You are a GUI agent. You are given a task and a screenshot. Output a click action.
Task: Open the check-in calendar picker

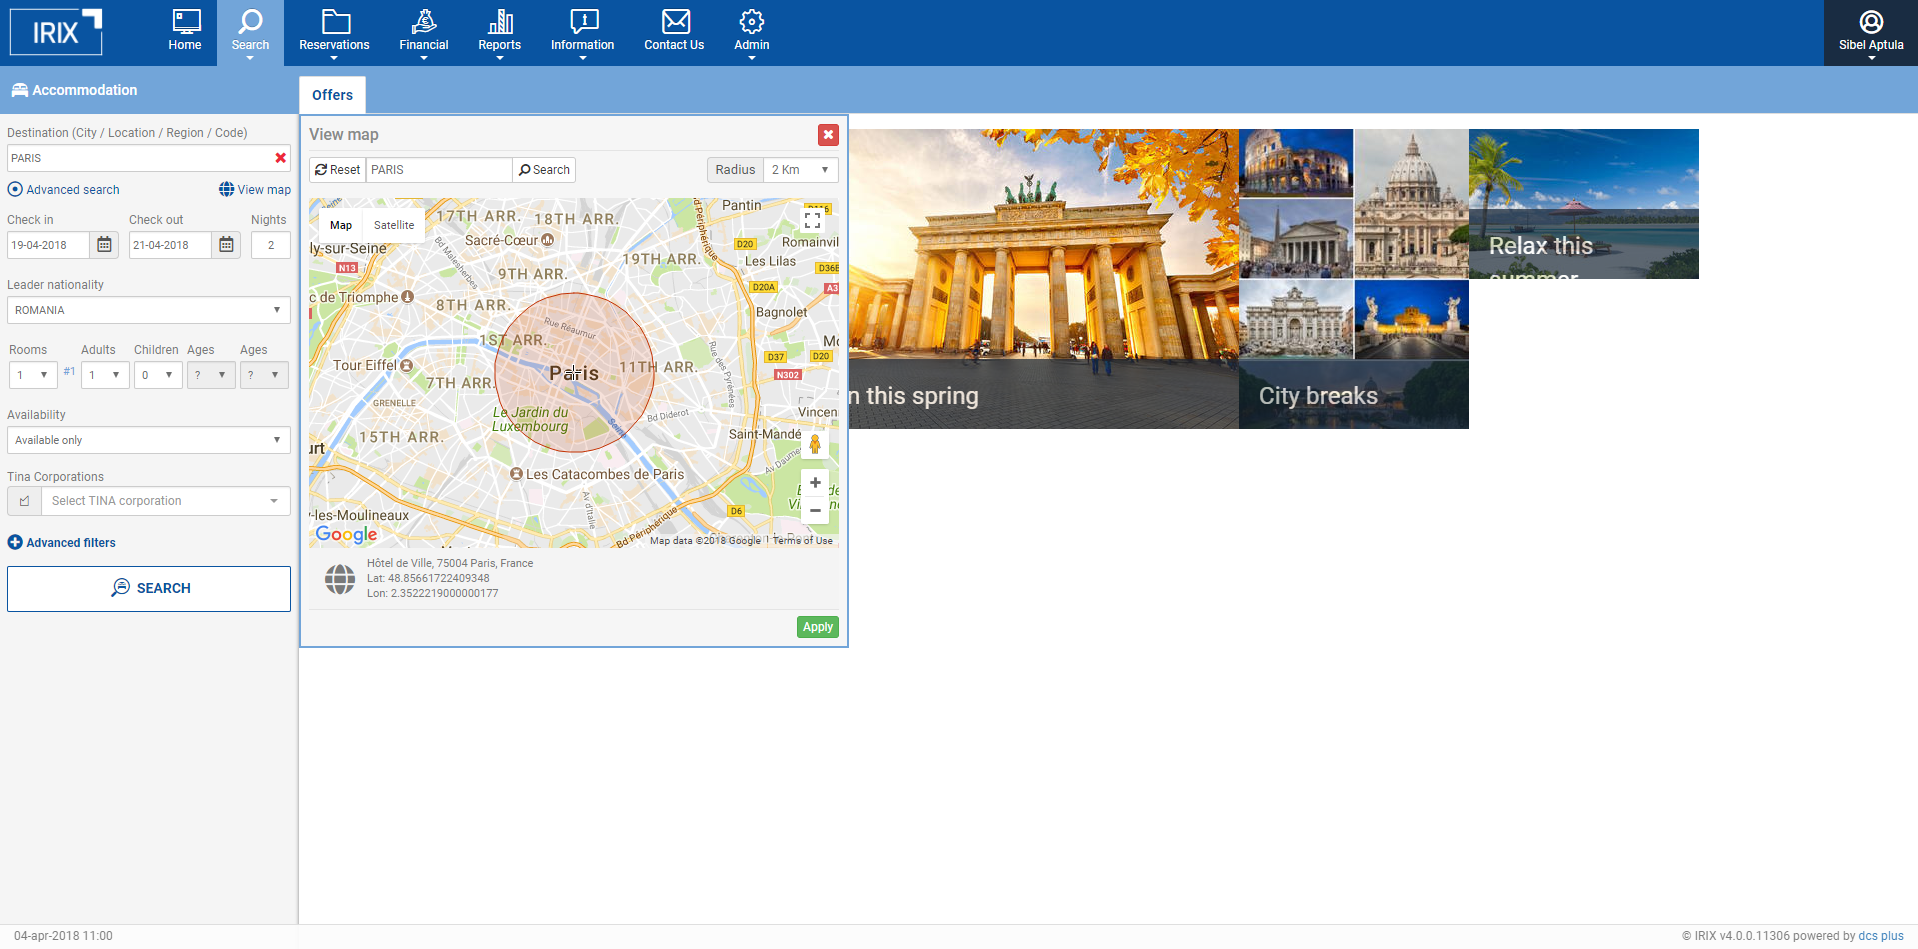click(x=104, y=245)
